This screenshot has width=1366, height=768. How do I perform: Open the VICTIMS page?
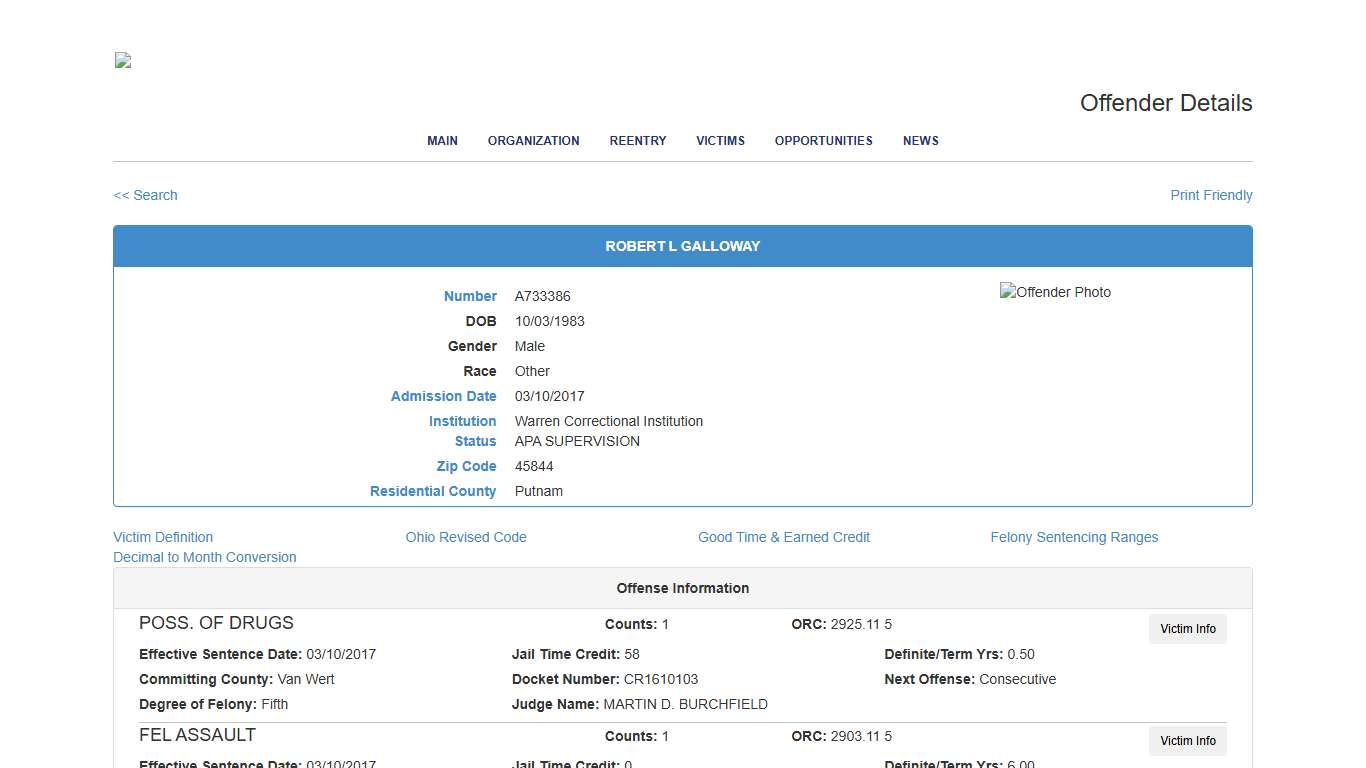[x=720, y=140]
